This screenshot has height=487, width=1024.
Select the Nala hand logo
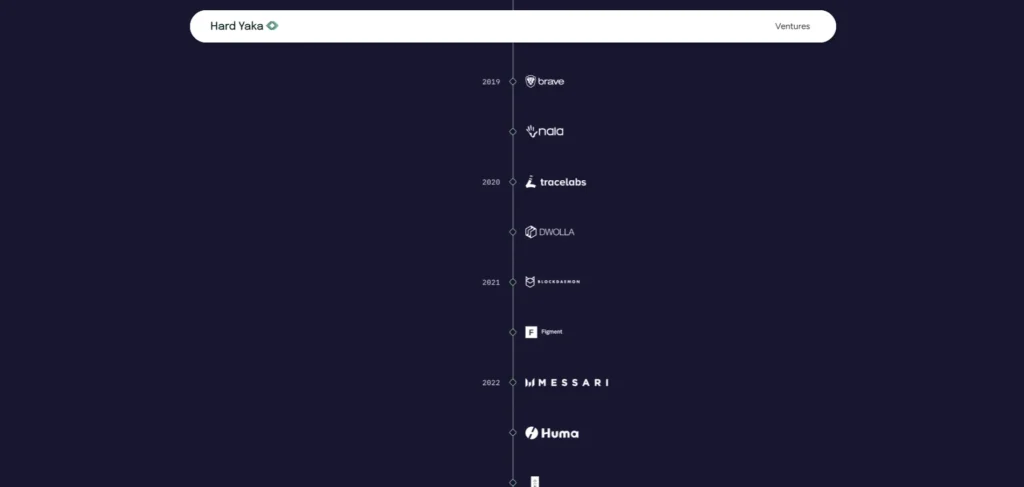coord(545,131)
